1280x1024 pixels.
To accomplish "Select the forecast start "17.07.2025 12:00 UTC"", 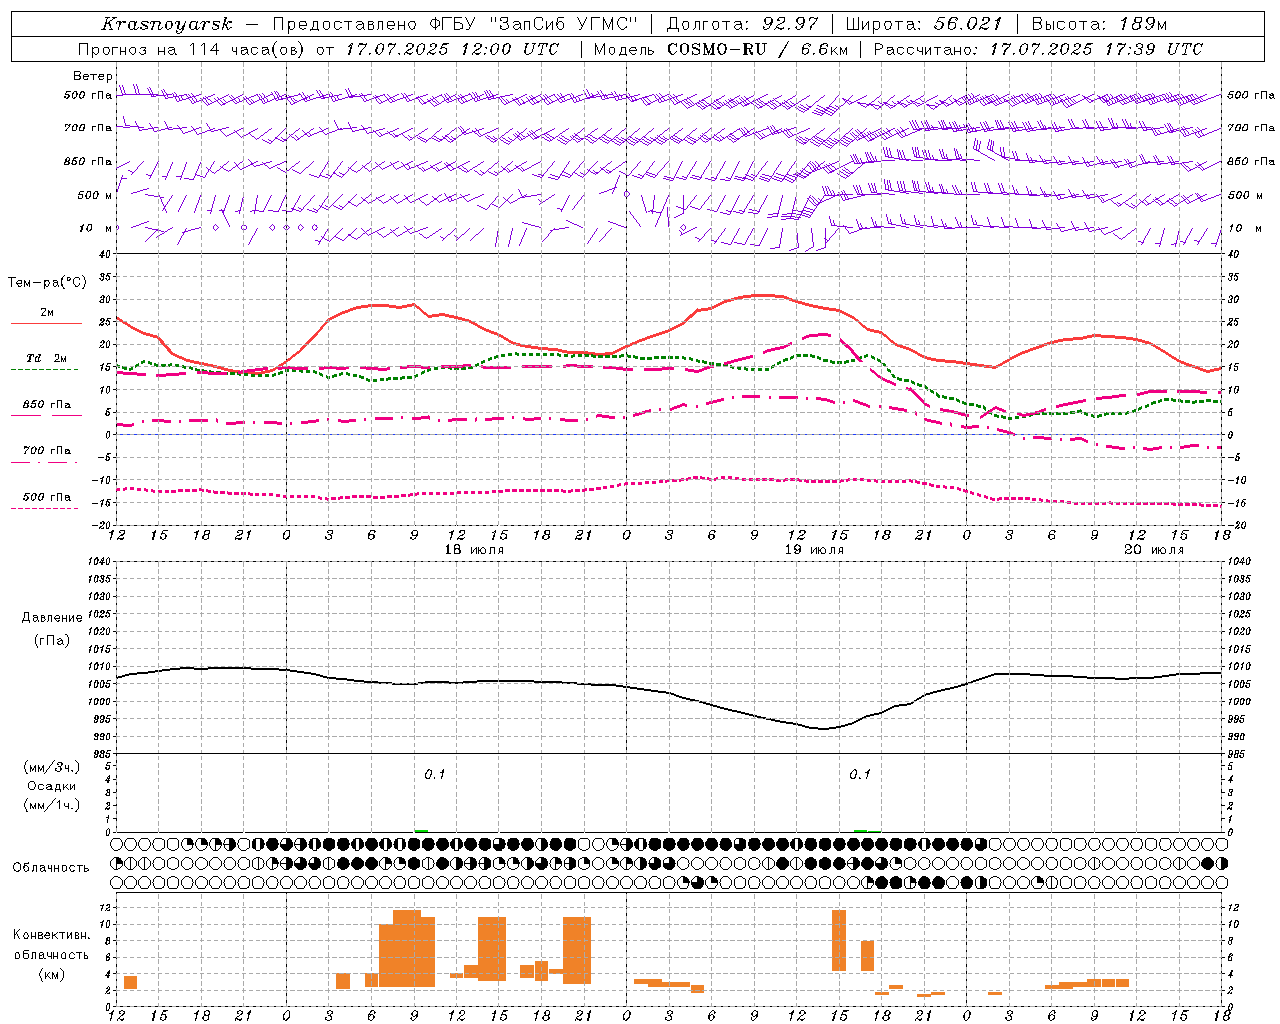I will tap(452, 49).
